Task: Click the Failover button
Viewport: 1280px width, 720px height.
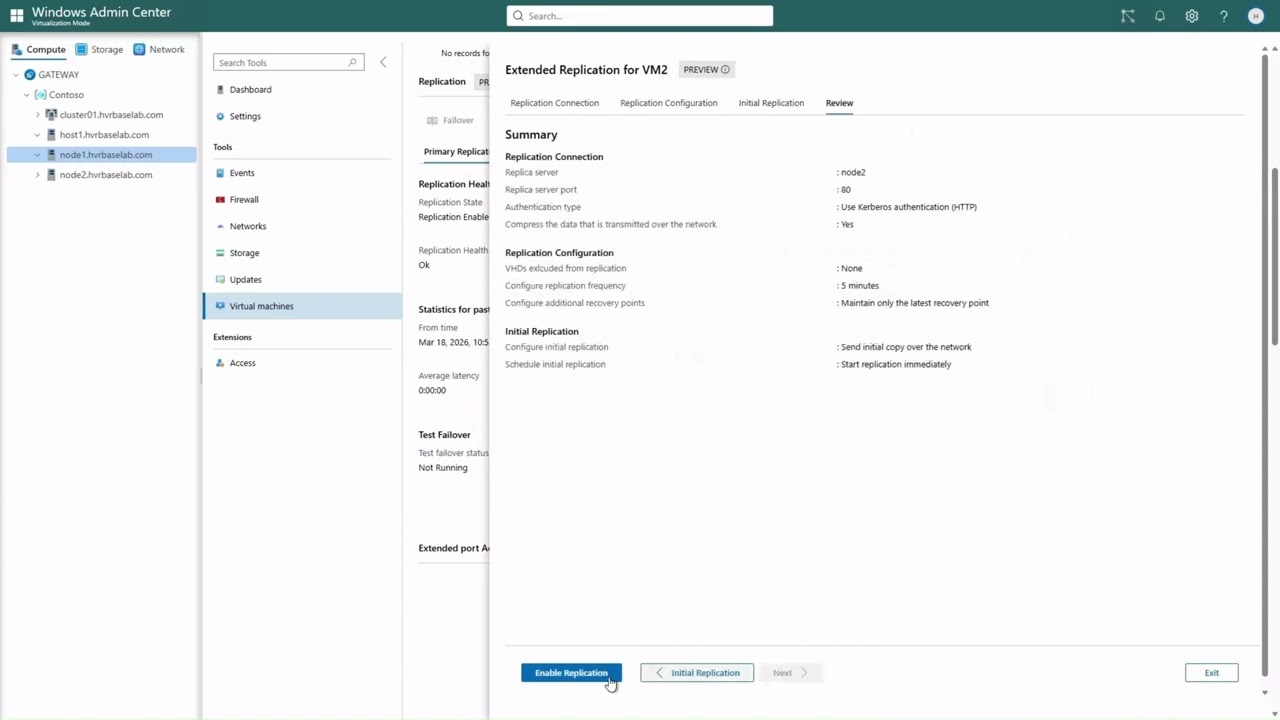Action: point(450,121)
